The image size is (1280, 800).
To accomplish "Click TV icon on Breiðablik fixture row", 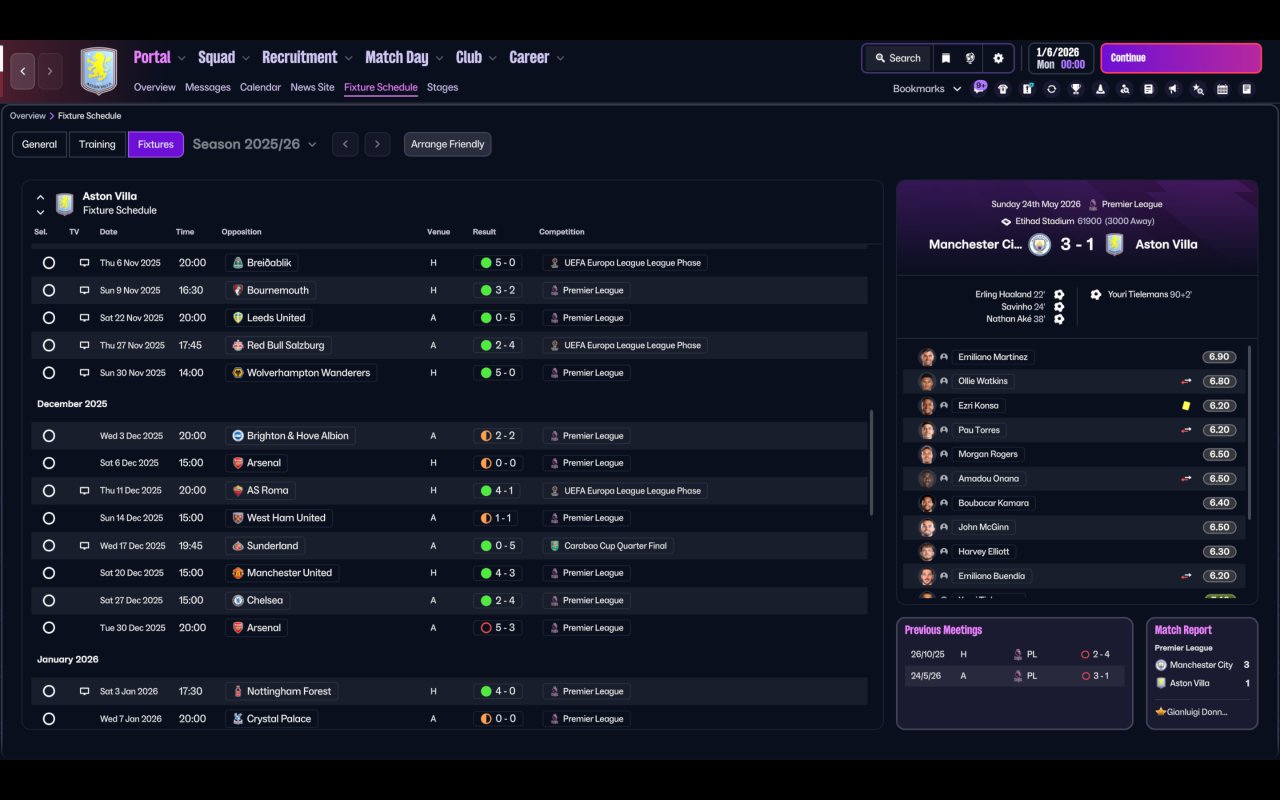I will [x=84, y=263].
